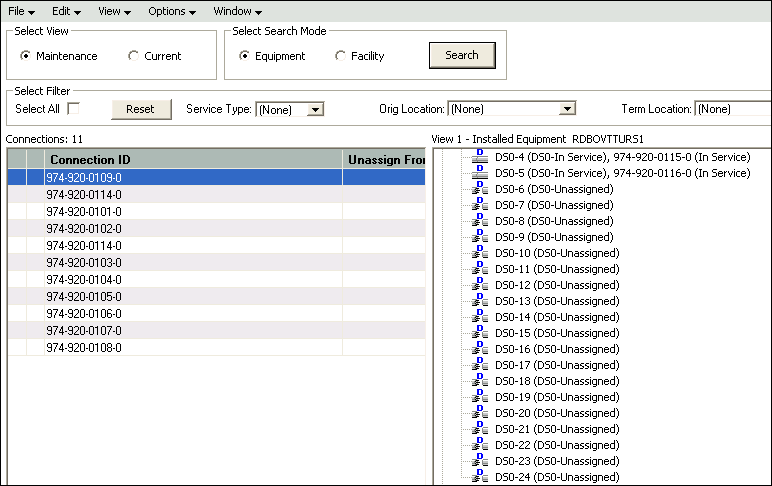This screenshot has width=772, height=486.
Task: Choose Facility search mode
Action: [x=340, y=56]
